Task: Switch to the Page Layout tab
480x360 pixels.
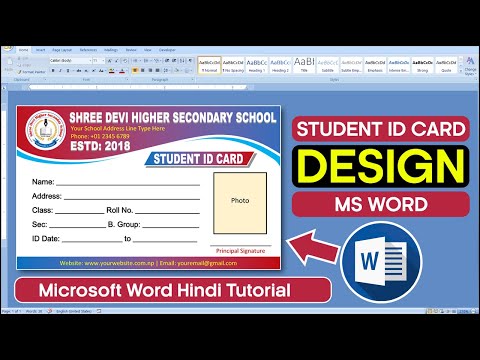Action: coord(62,50)
